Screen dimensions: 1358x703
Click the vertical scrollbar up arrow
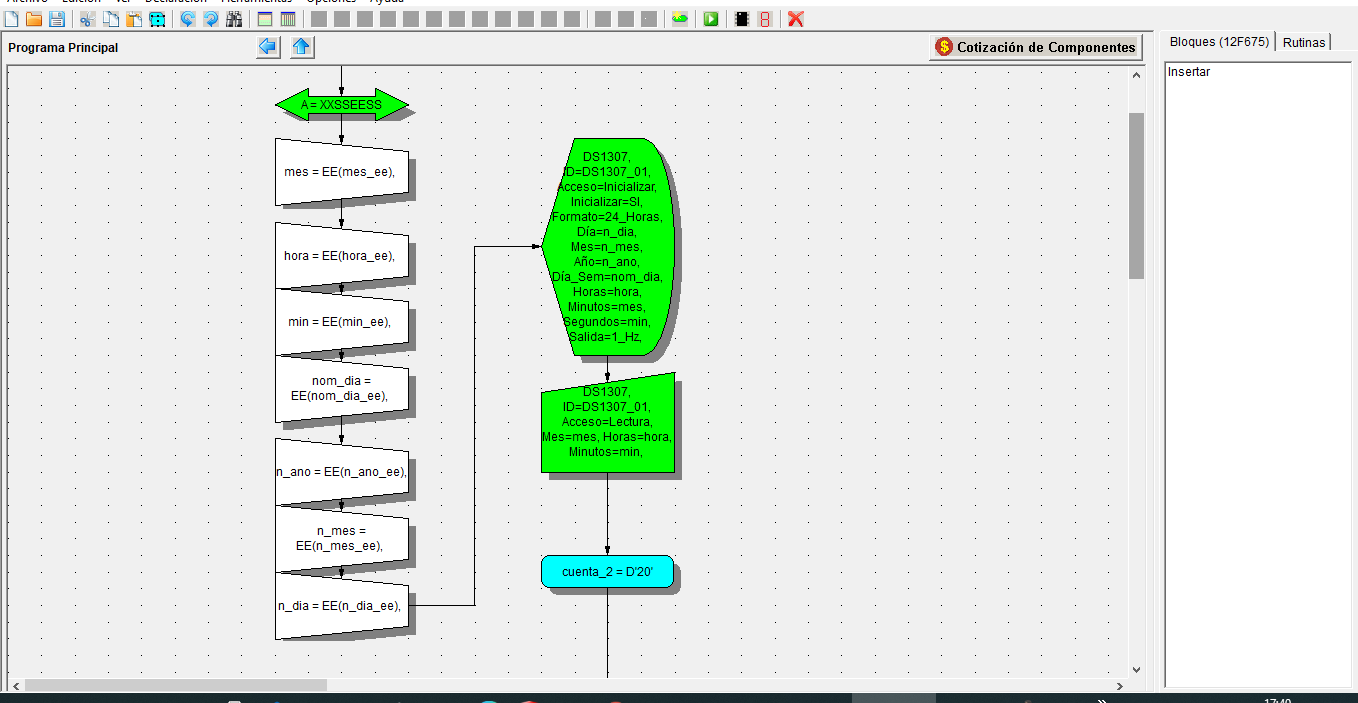tap(1136, 75)
